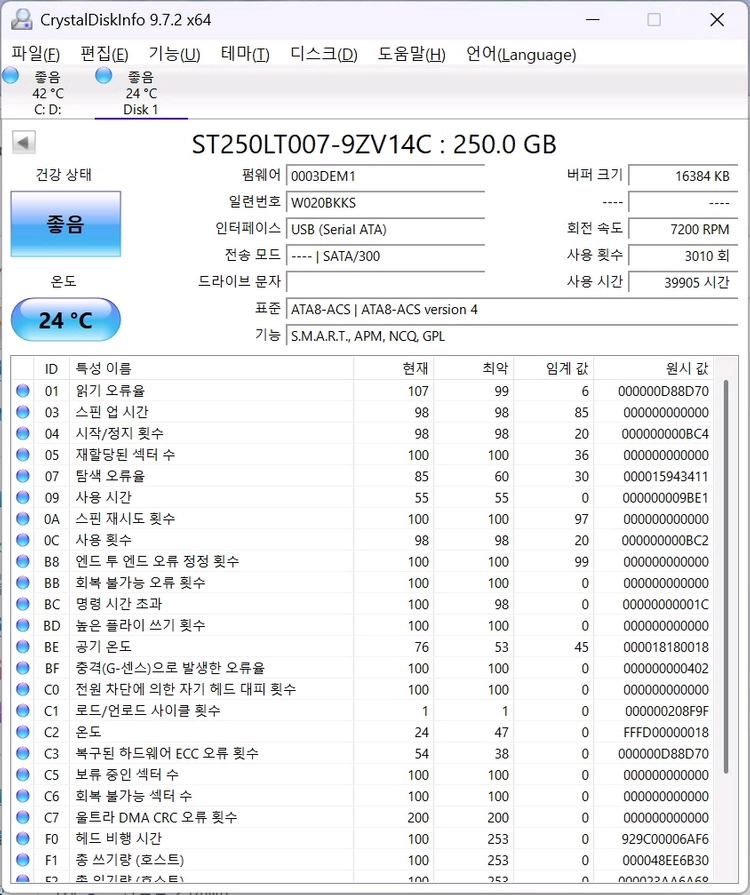Click status circle for 0C 사용 횟수 row

[22, 539]
